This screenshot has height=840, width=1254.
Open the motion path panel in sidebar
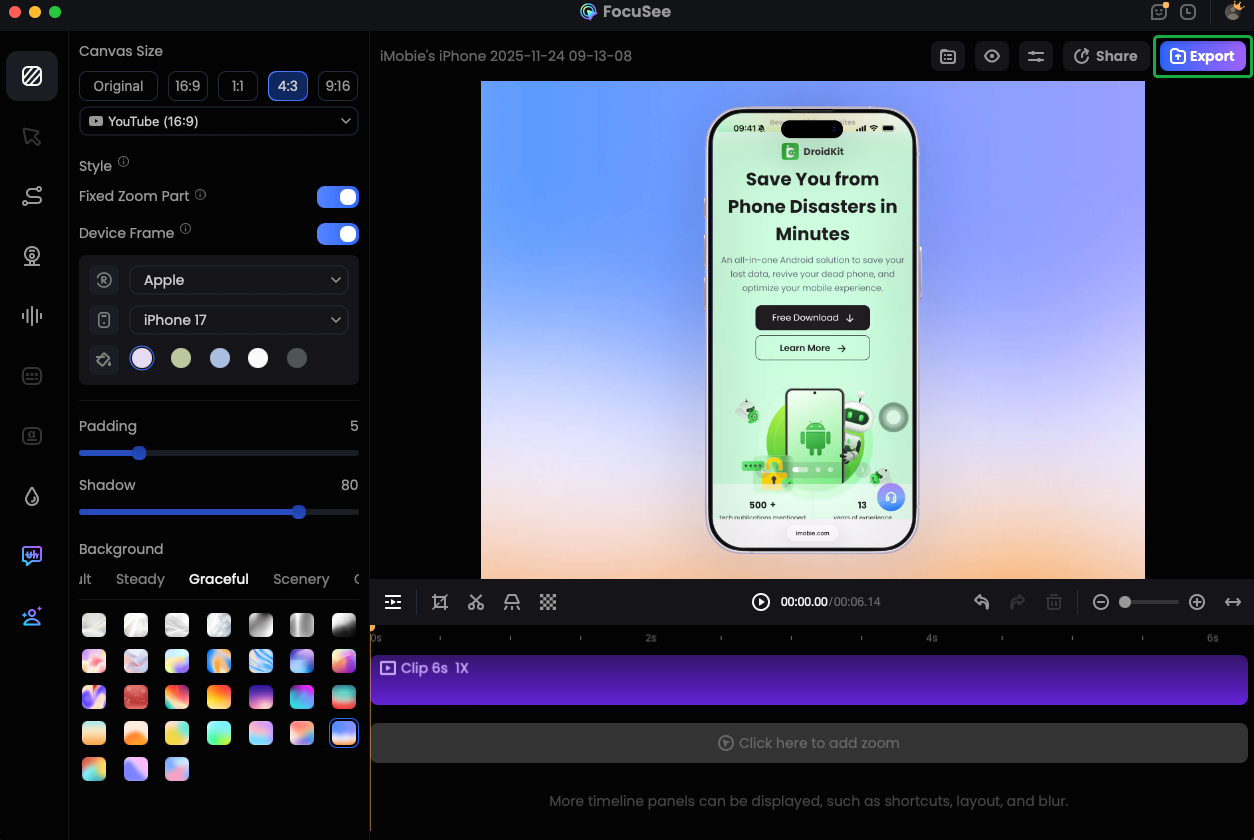(31, 196)
